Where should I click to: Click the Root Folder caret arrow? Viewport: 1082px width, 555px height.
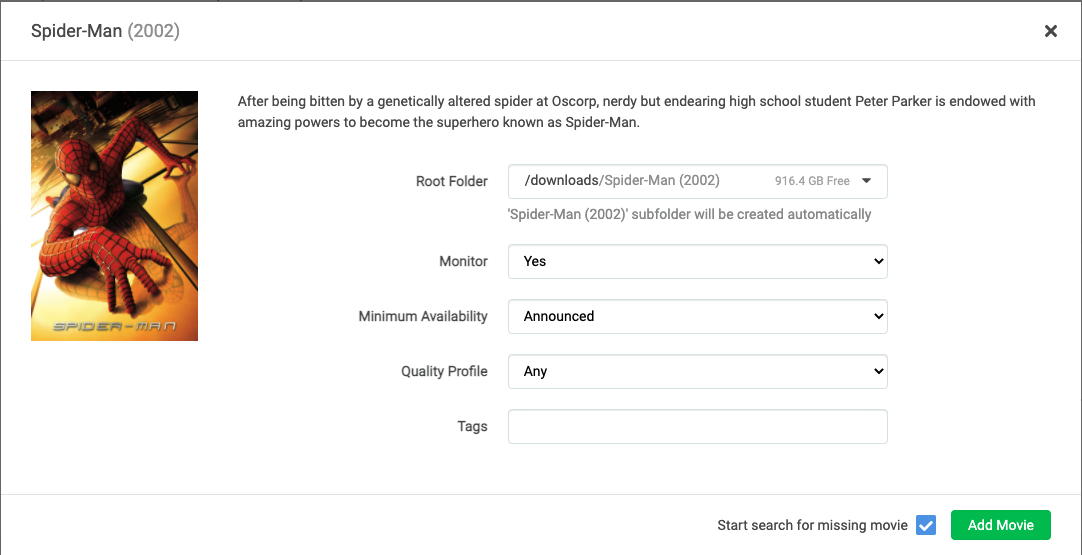pyautogui.click(x=867, y=181)
